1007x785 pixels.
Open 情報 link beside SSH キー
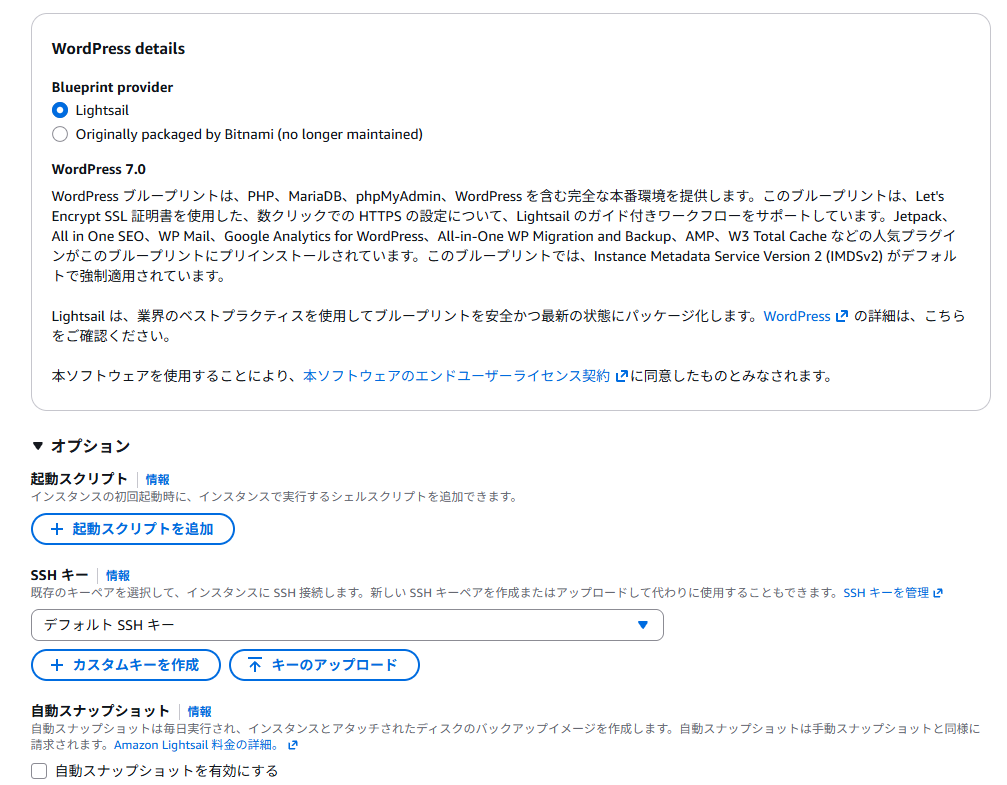(x=118, y=576)
